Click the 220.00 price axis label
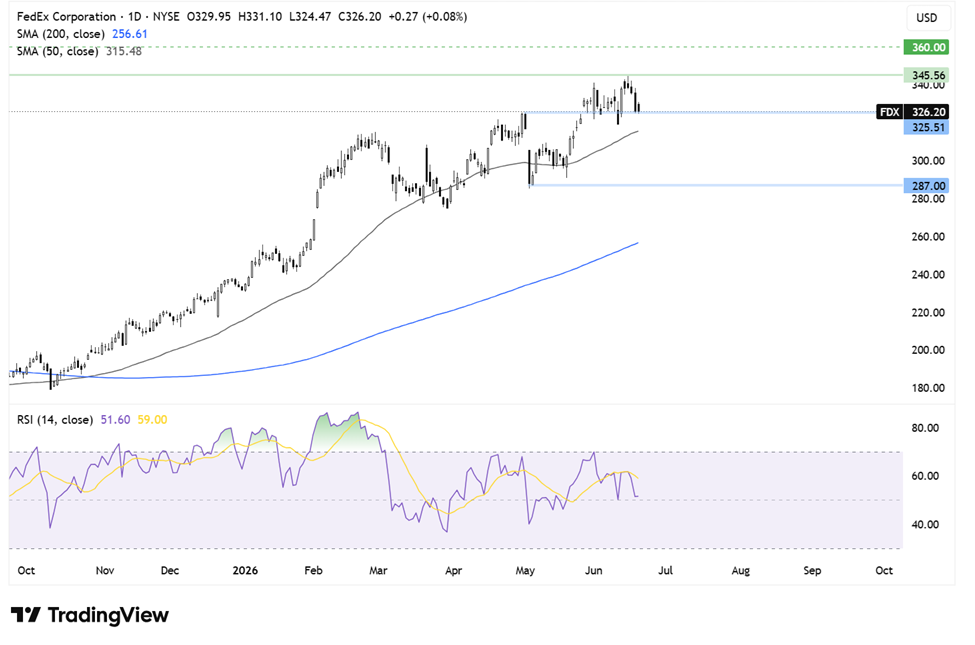This screenshot has width=975, height=645. pyautogui.click(x=928, y=313)
